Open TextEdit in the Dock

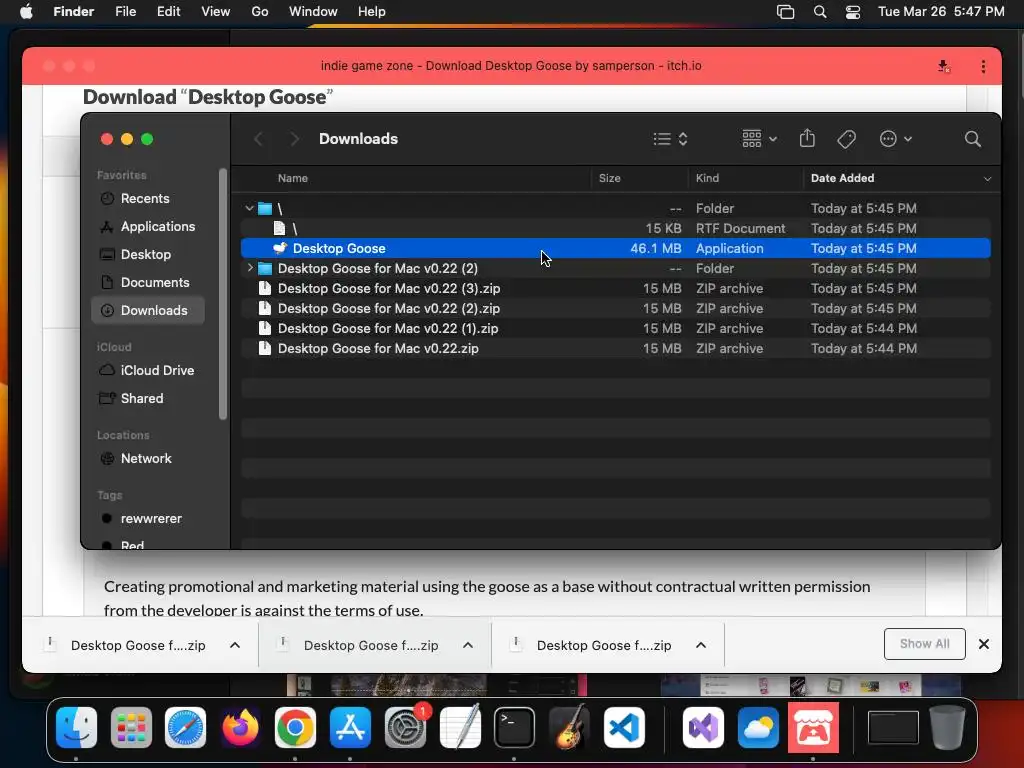pos(460,727)
